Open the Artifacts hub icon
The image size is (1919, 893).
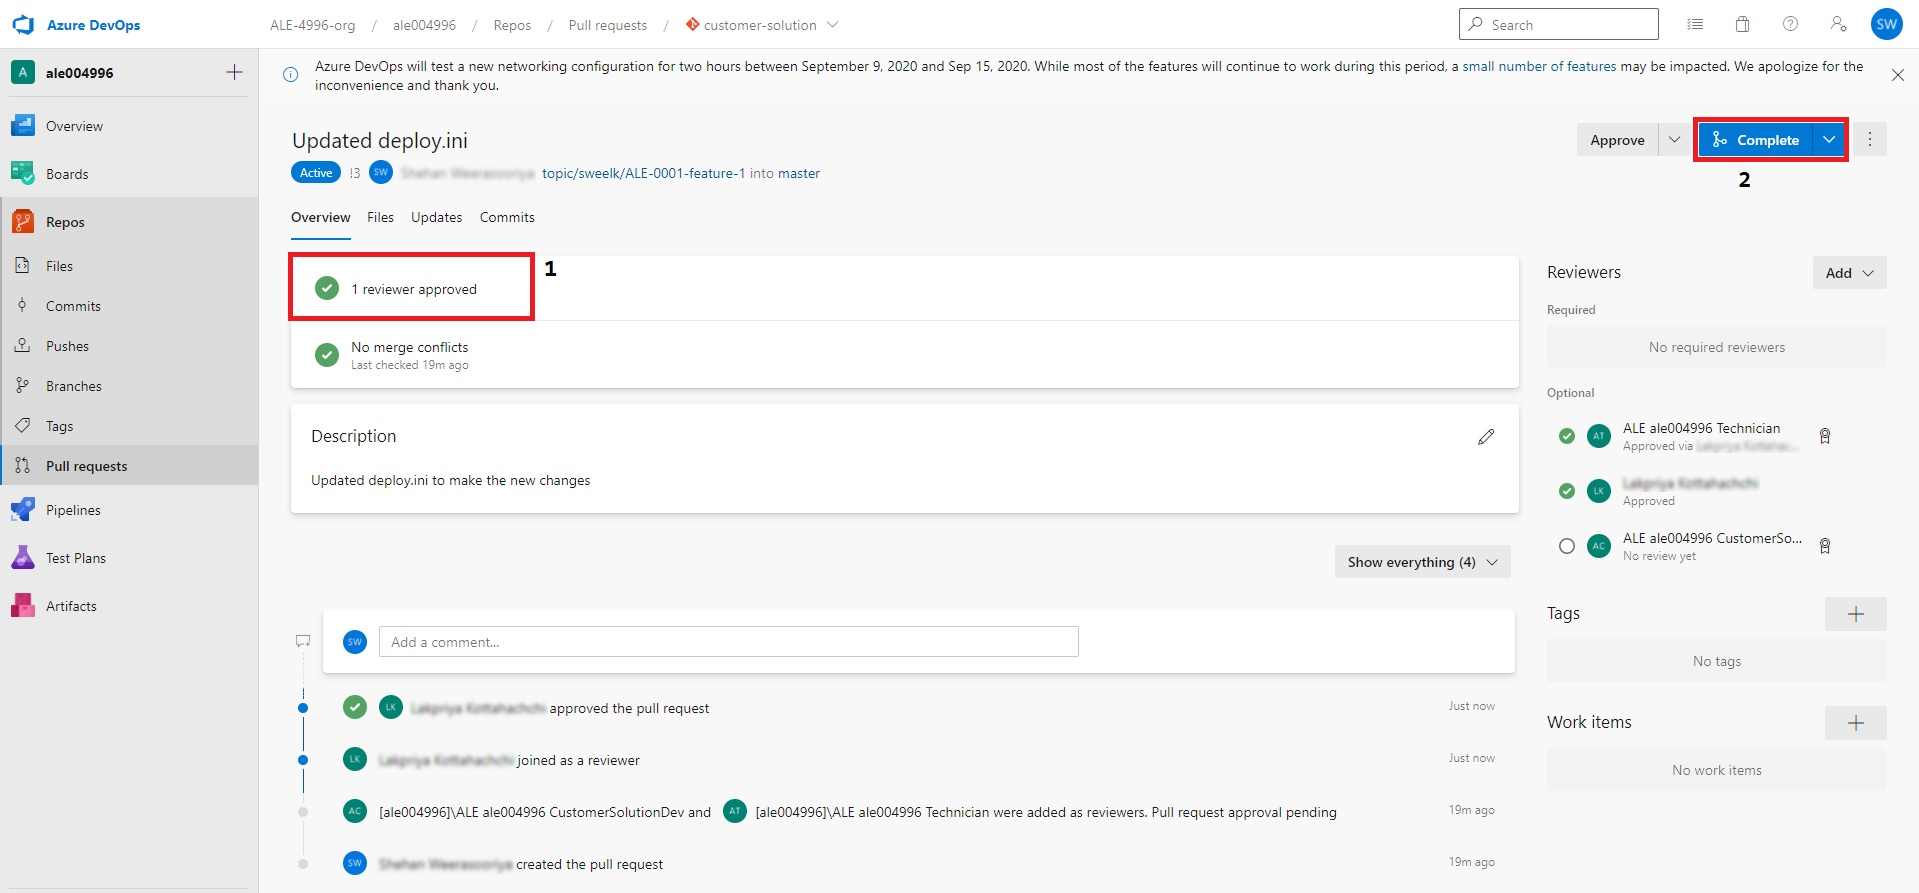click(x=23, y=606)
